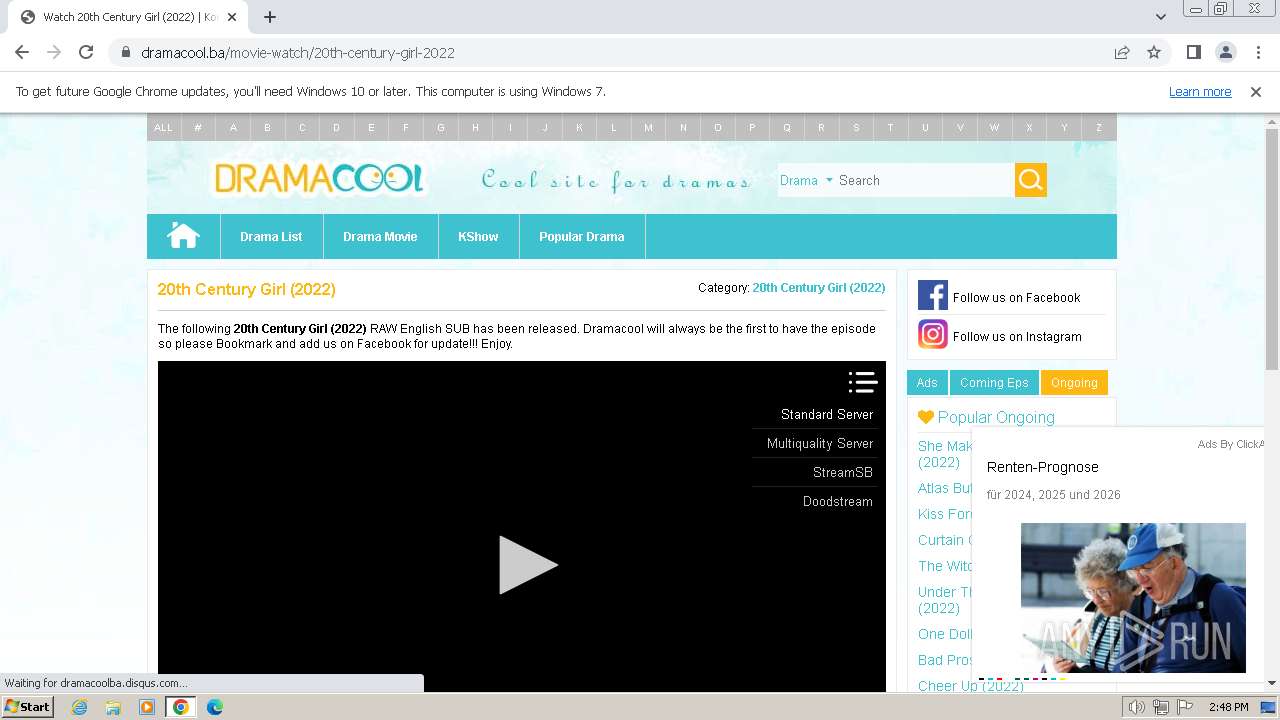
Task: Click the Dramacool home icon
Action: coord(183,236)
